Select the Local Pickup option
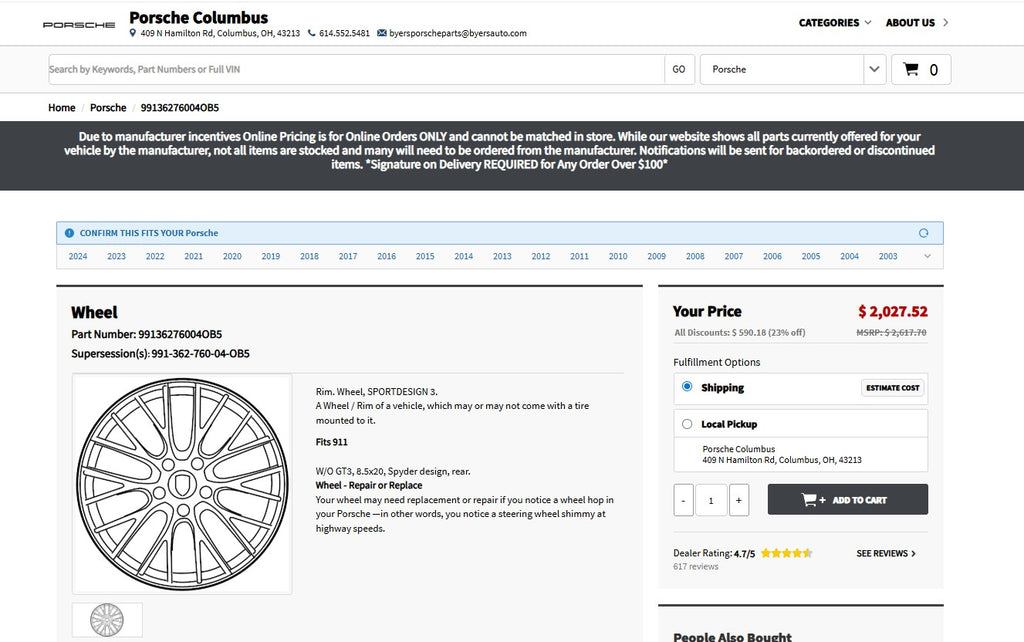The image size is (1024, 642). [x=687, y=424]
